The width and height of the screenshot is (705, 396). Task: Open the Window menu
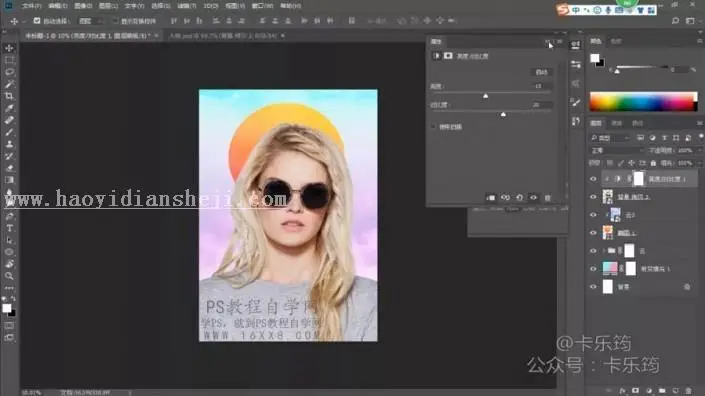point(262,6)
